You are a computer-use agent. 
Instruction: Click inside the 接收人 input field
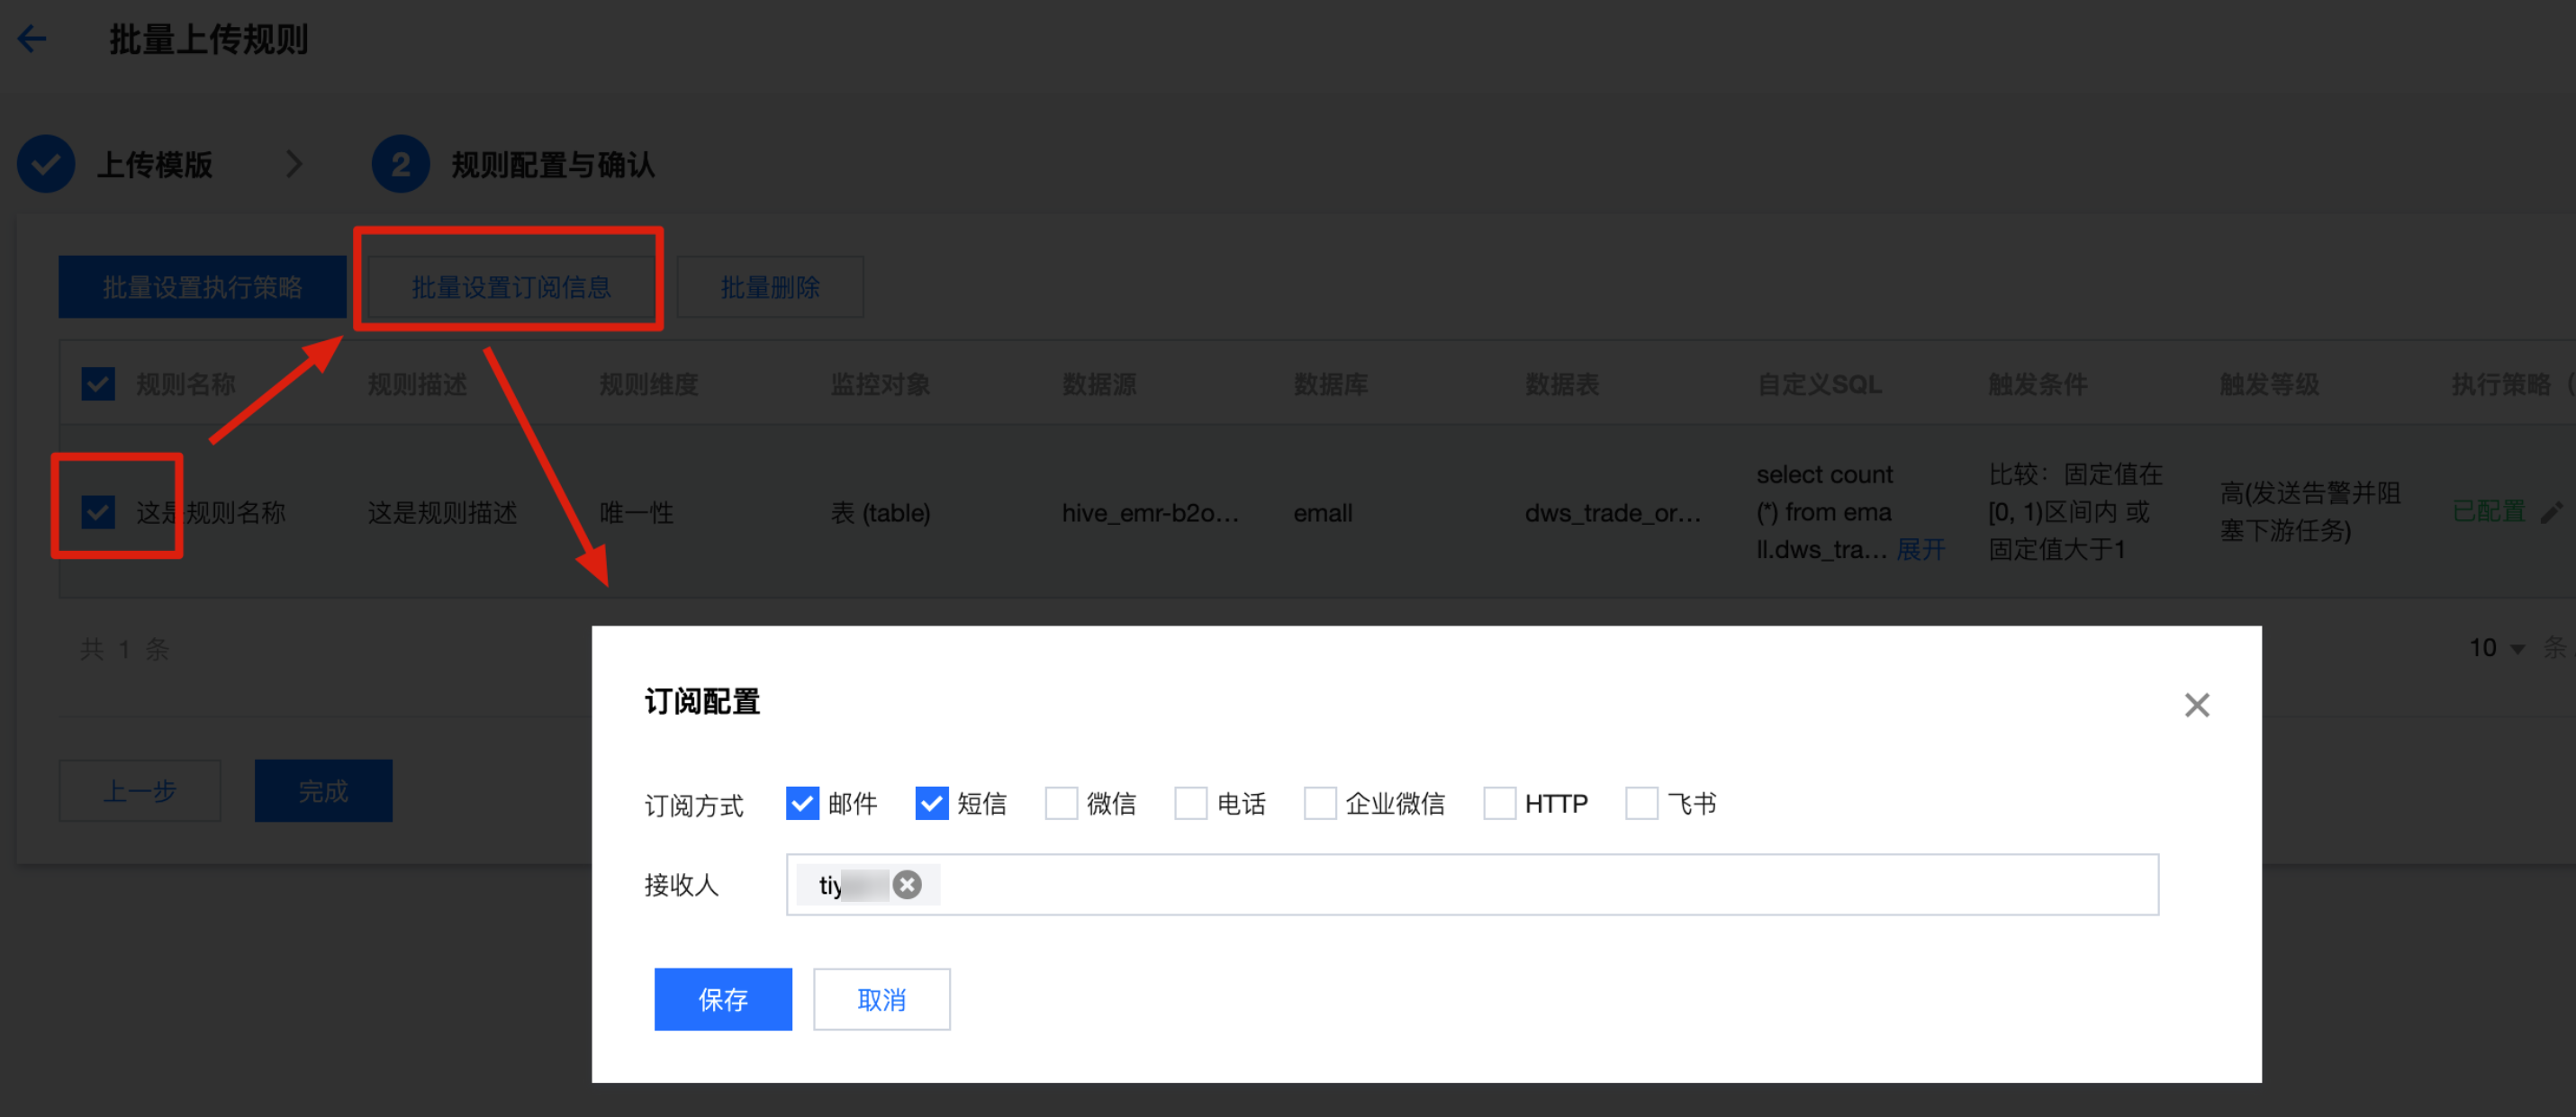(x=1500, y=885)
